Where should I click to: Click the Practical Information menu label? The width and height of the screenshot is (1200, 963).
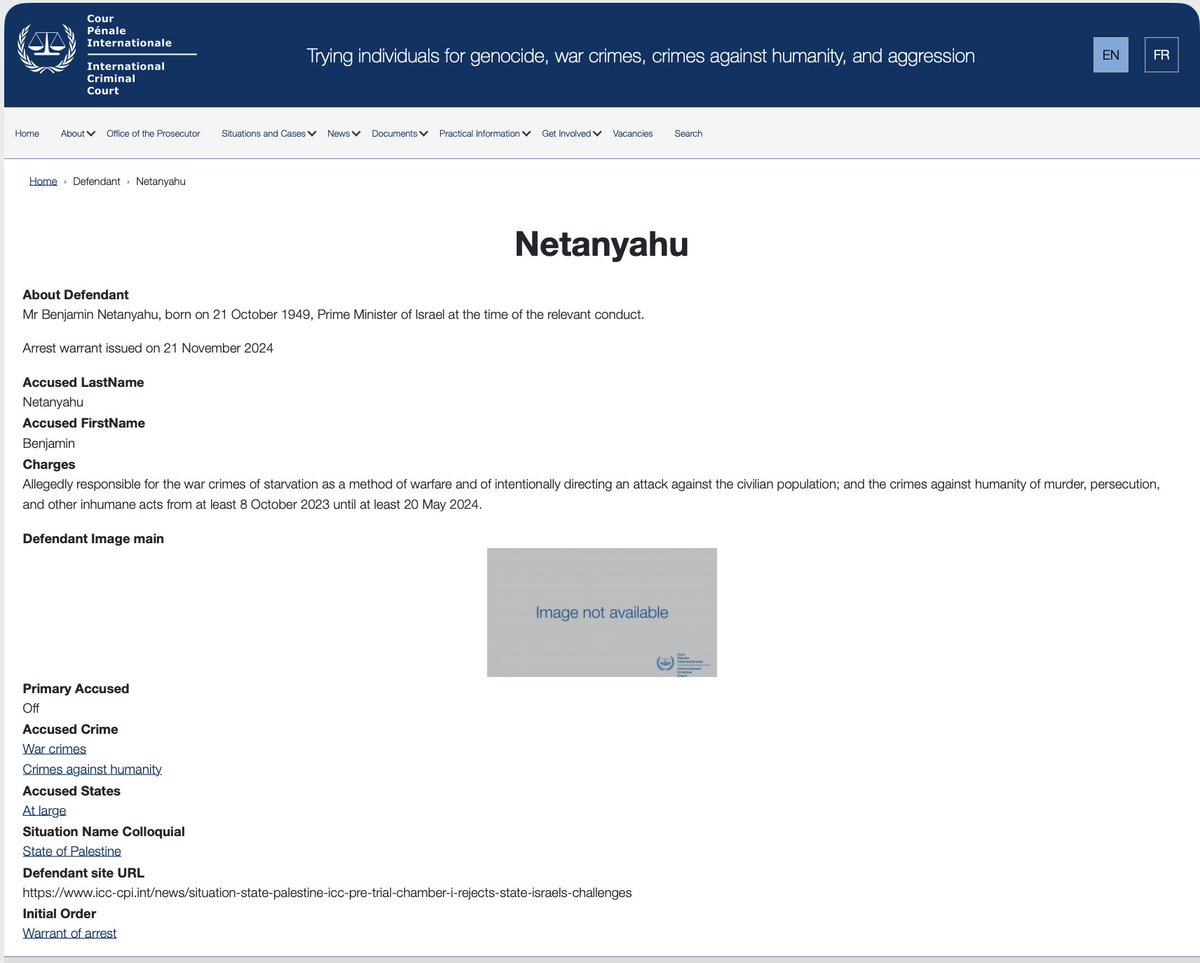coord(480,133)
